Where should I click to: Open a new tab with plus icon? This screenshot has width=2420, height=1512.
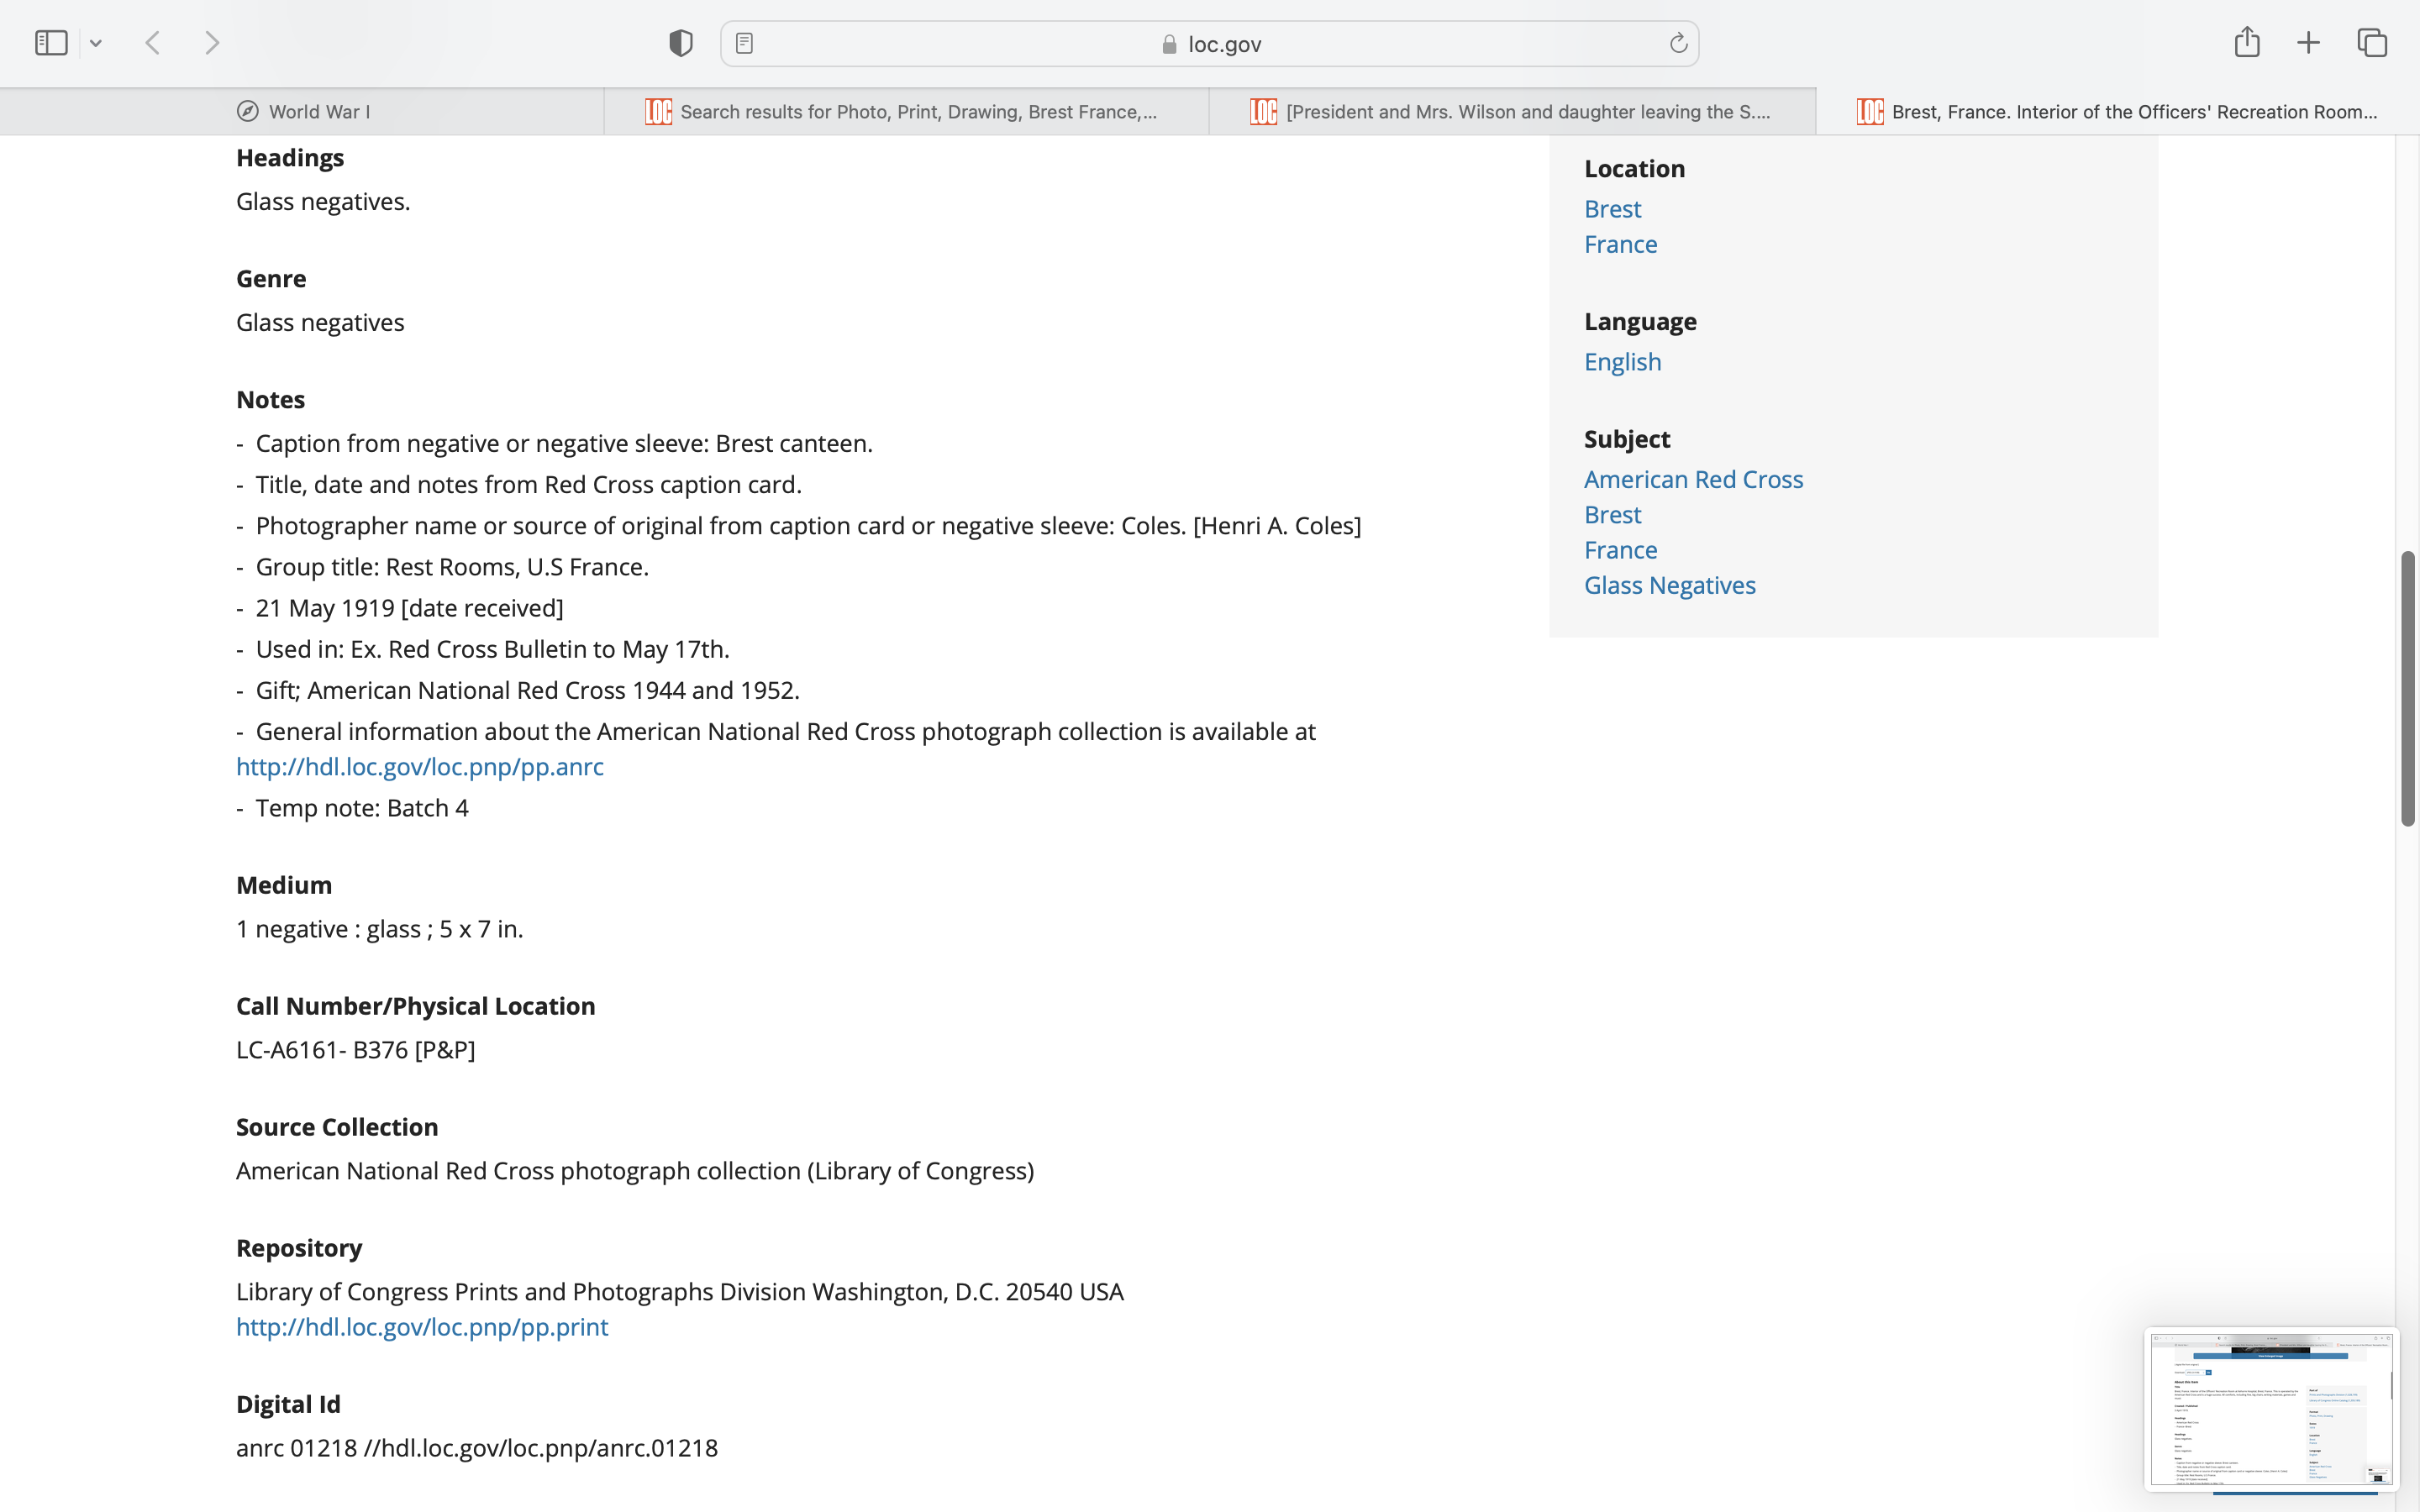2308,43
